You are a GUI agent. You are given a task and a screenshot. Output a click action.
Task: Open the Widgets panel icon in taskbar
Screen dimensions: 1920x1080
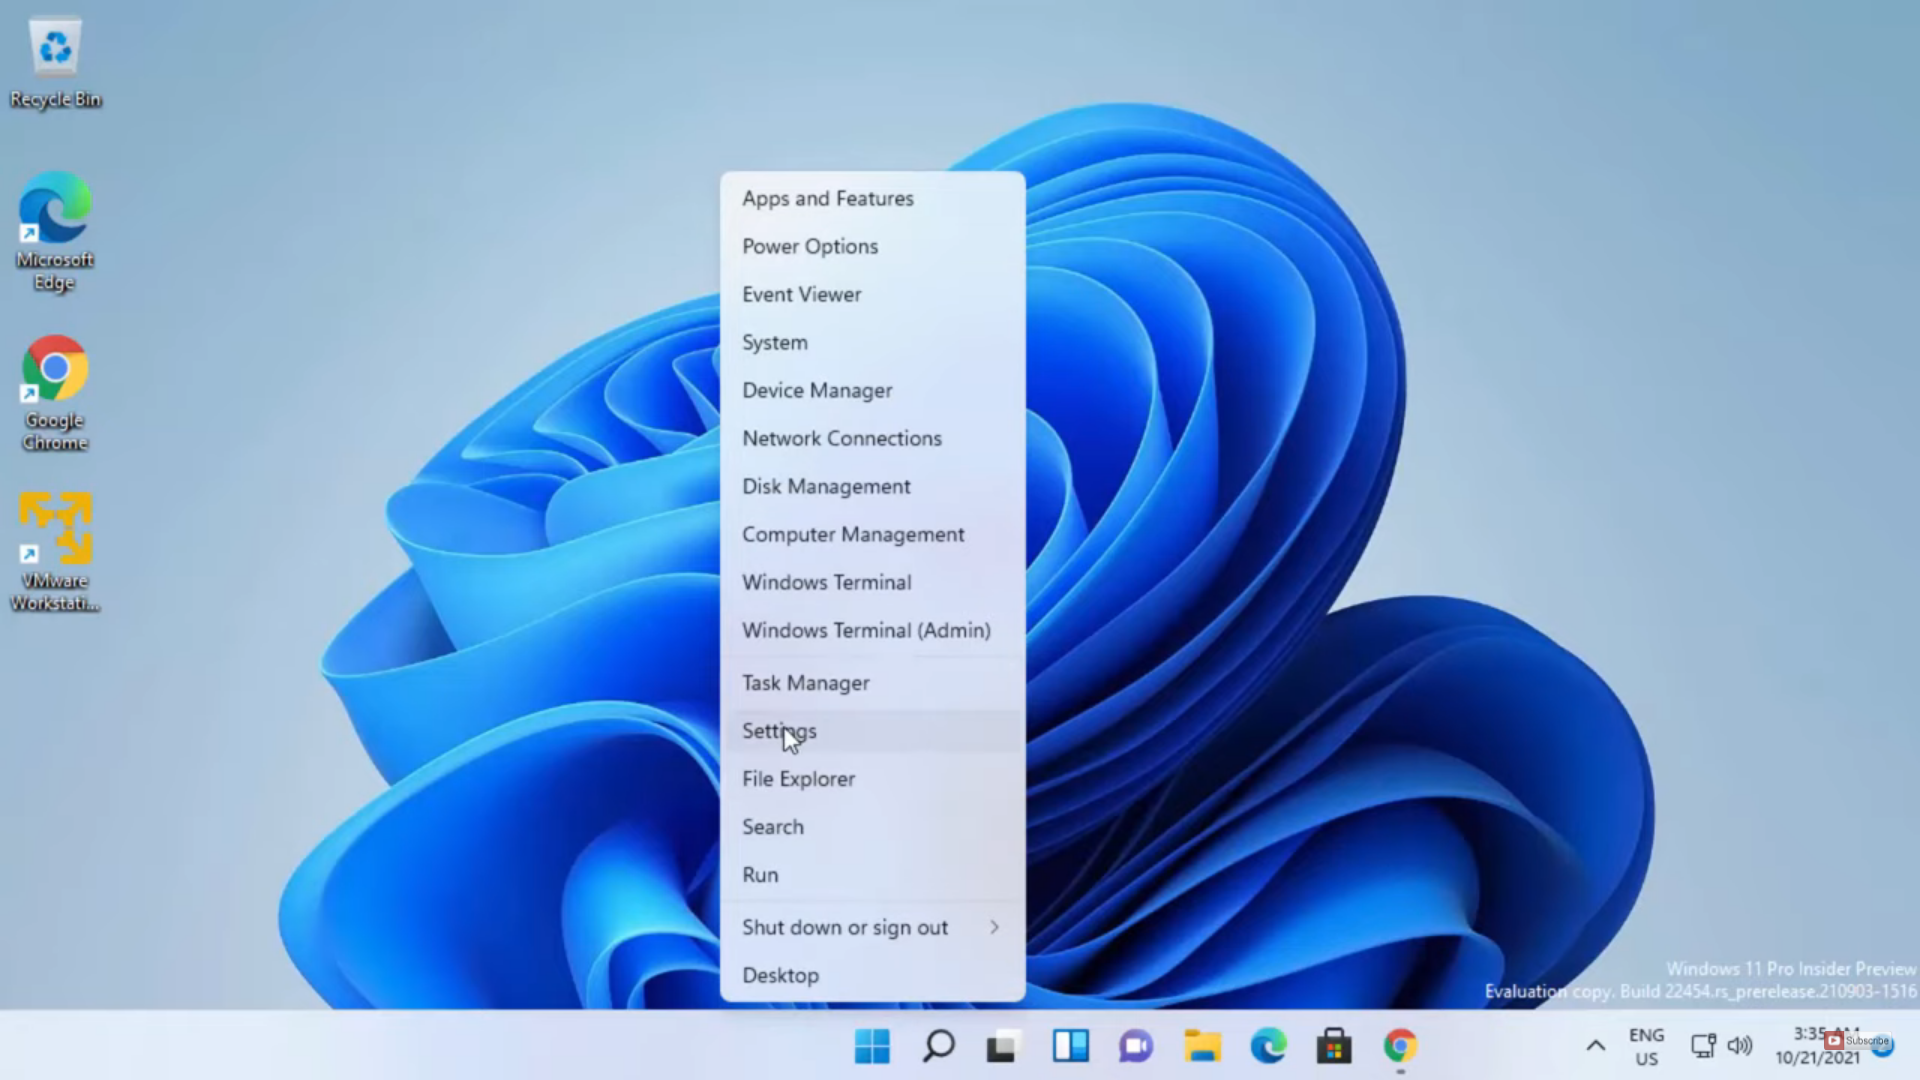tap(1070, 1046)
